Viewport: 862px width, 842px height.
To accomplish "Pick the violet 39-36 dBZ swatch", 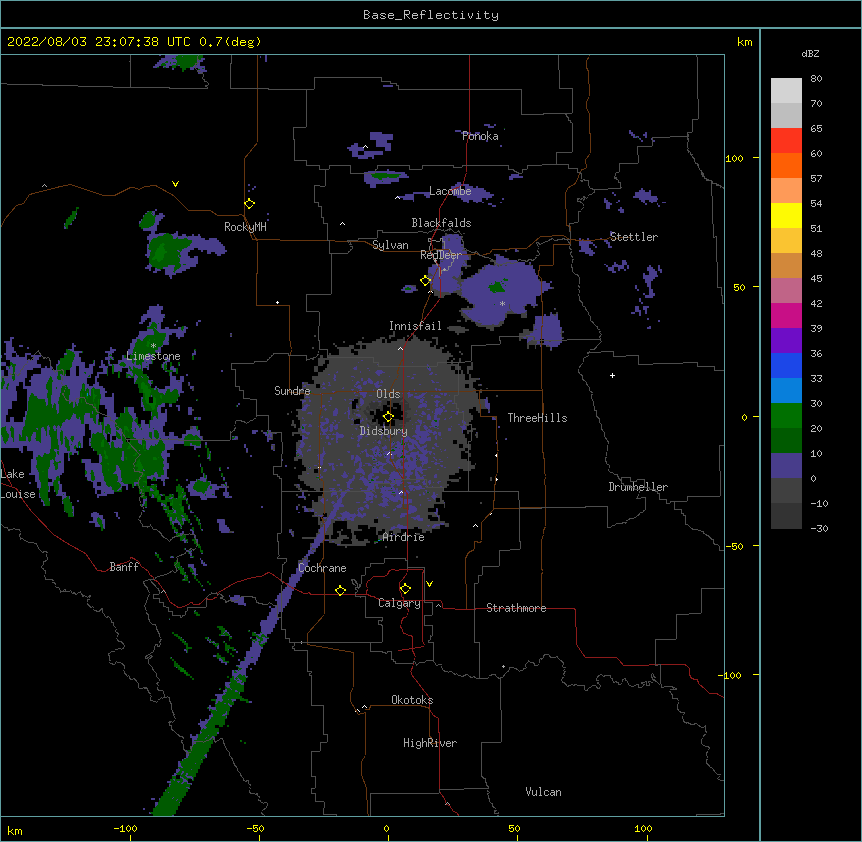I will (786, 341).
